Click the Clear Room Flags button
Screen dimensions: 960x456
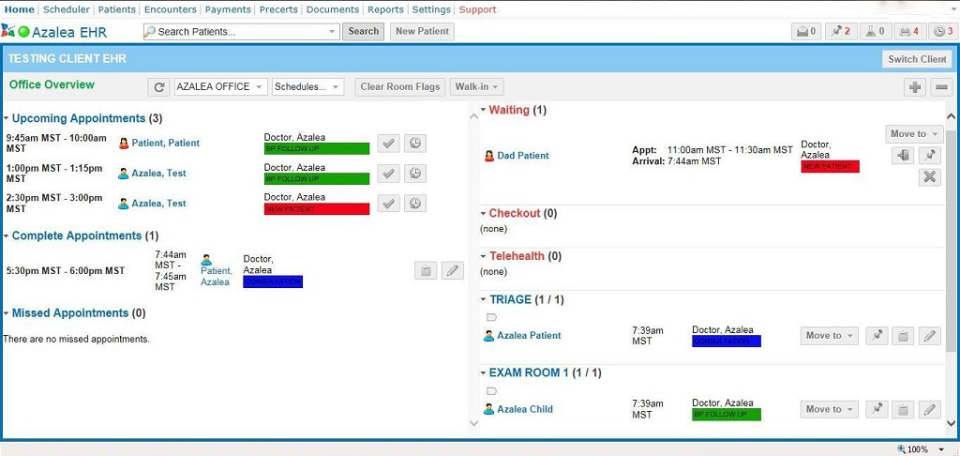coord(400,87)
